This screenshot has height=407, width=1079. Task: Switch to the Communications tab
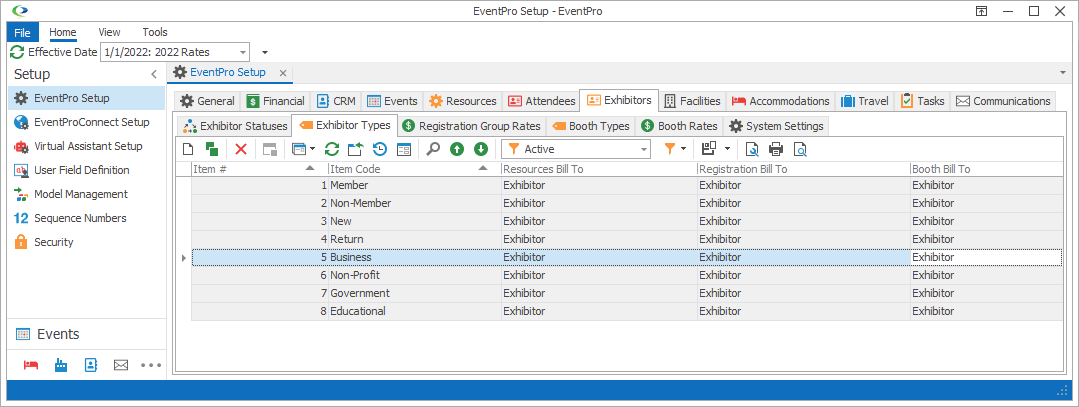click(1003, 101)
